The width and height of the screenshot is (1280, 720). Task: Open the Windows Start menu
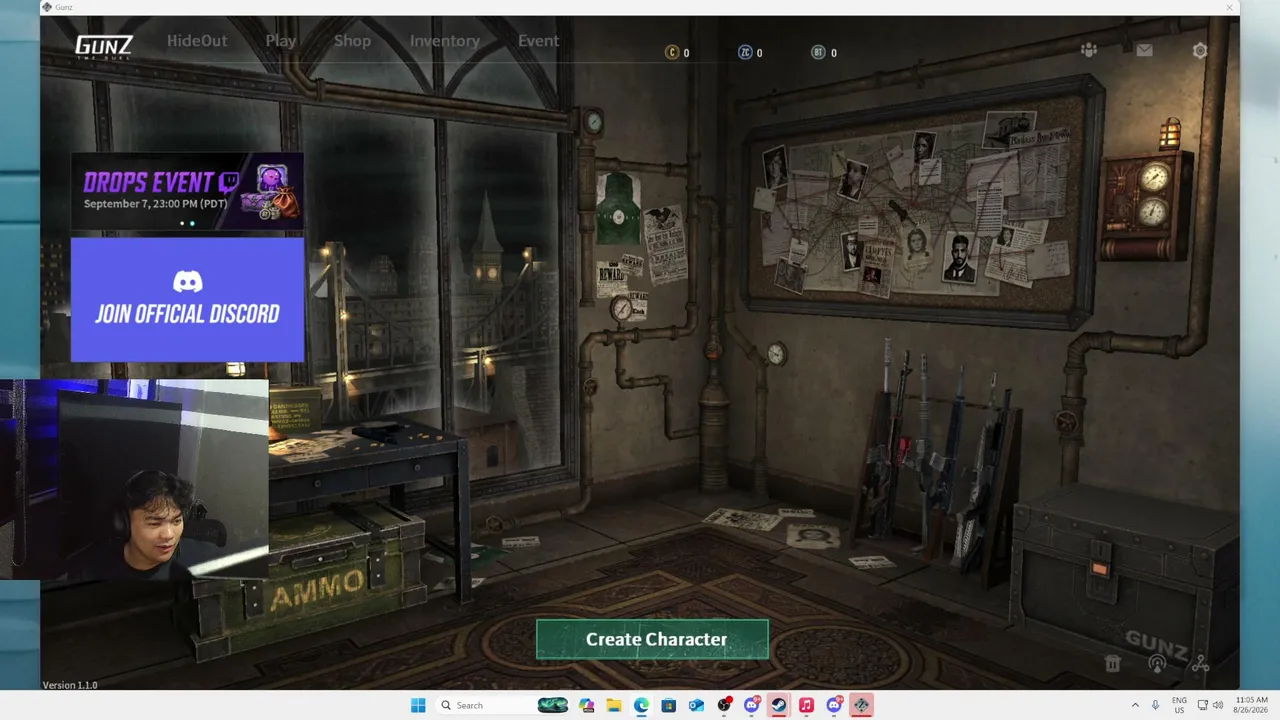418,705
